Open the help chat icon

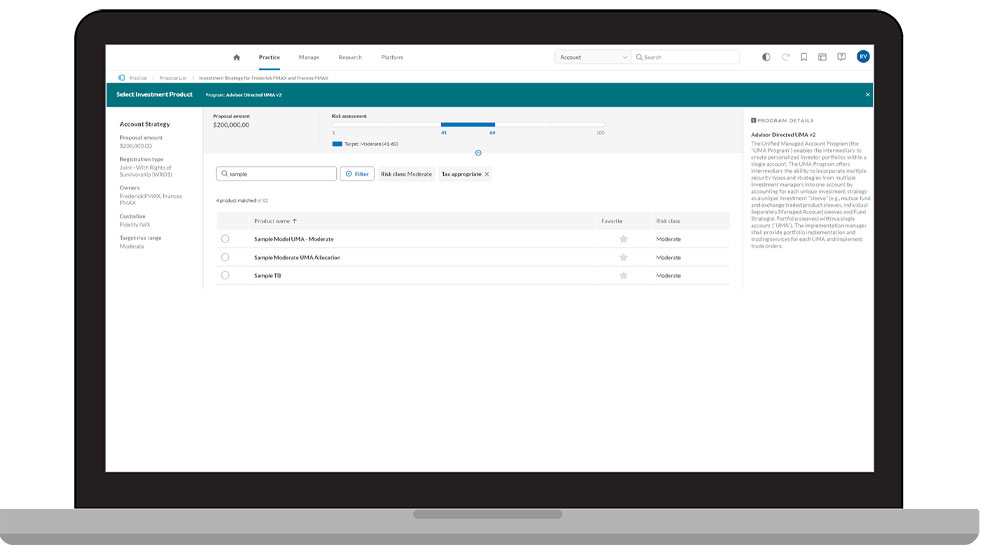click(x=841, y=57)
